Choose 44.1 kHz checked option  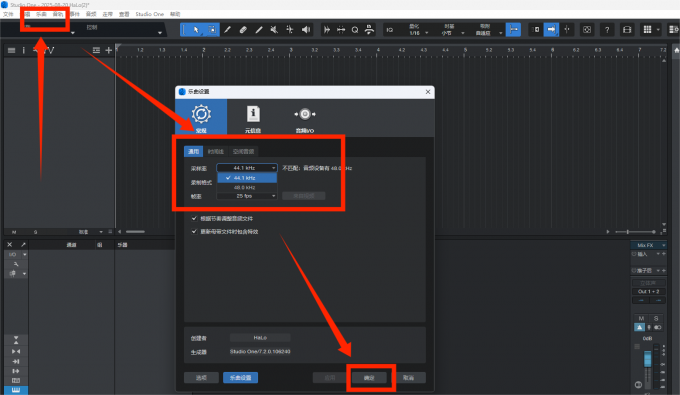[x=247, y=178]
